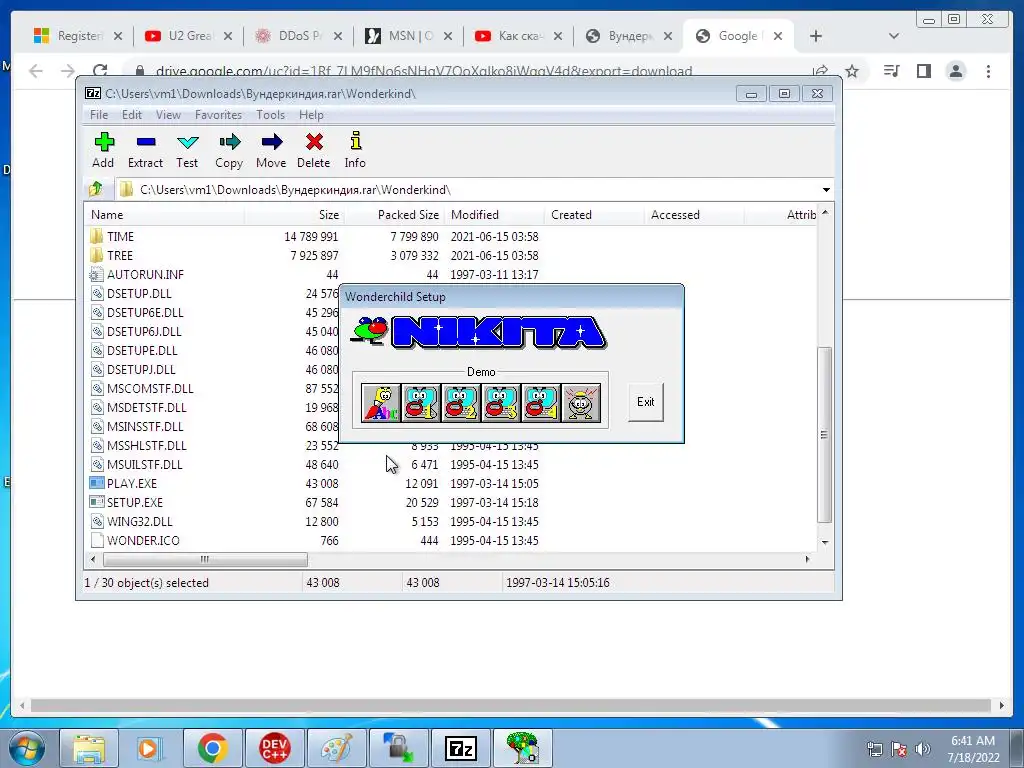Viewport: 1024px width, 768px height.
Task: Select the DSETUPE.DLL file
Action: point(142,350)
